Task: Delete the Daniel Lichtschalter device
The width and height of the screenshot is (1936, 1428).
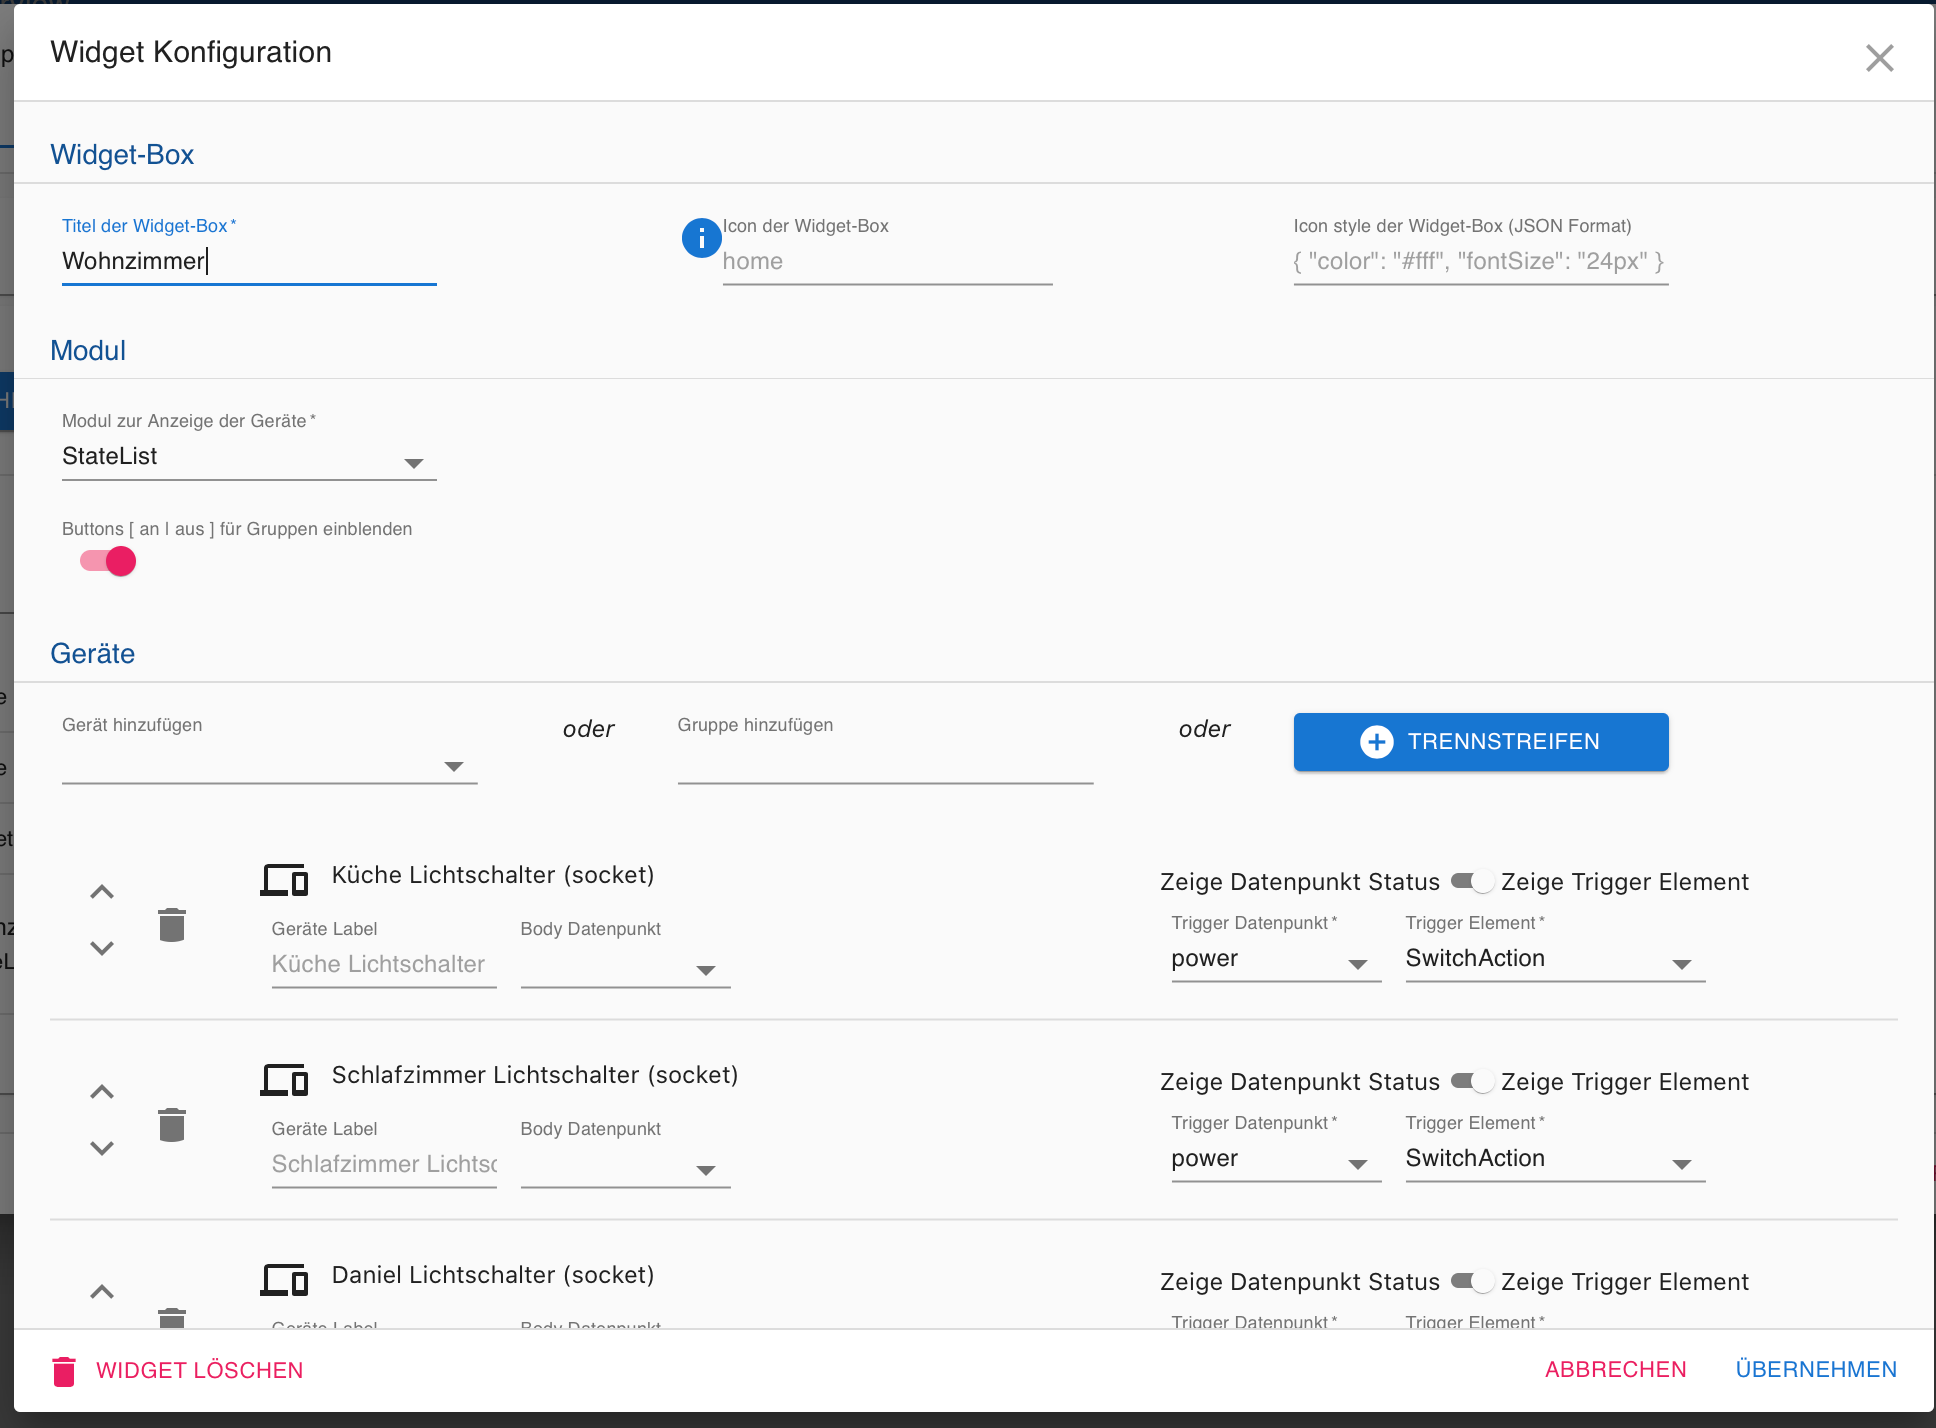Action: tap(172, 1317)
